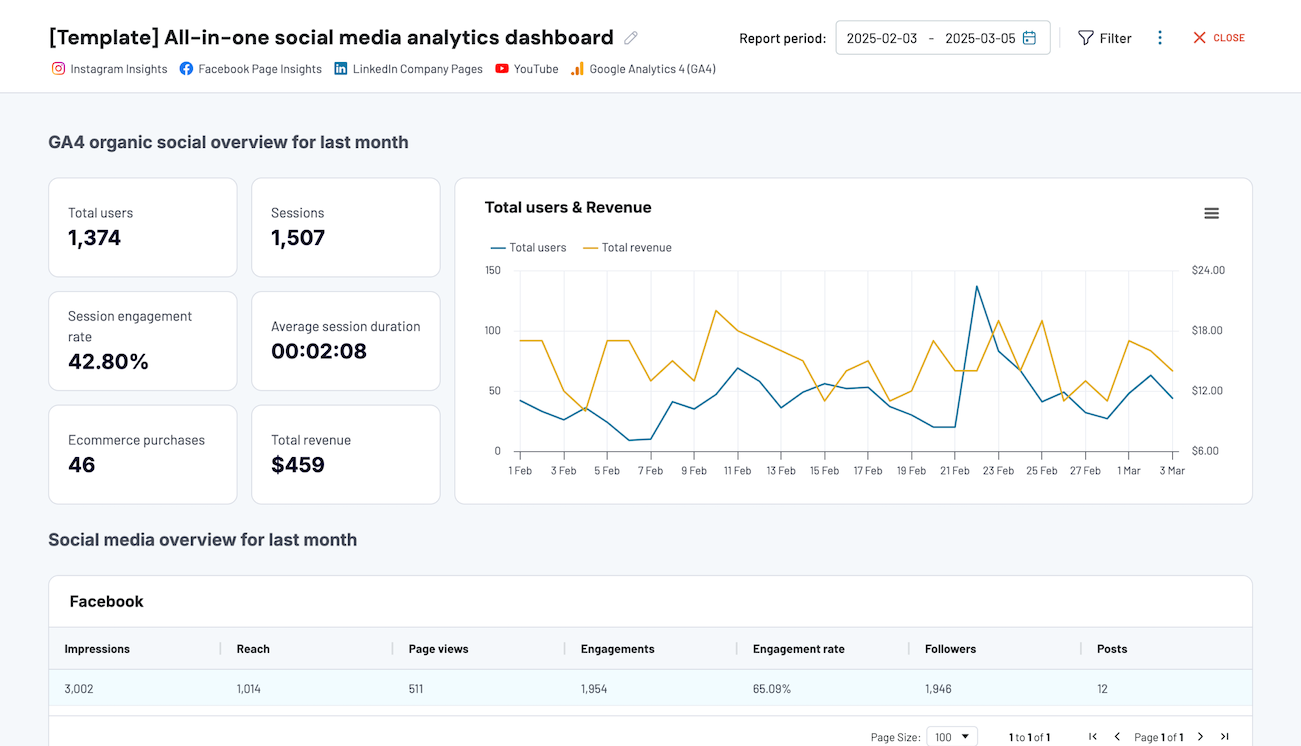Open the Page Size dropdown

(x=951, y=736)
